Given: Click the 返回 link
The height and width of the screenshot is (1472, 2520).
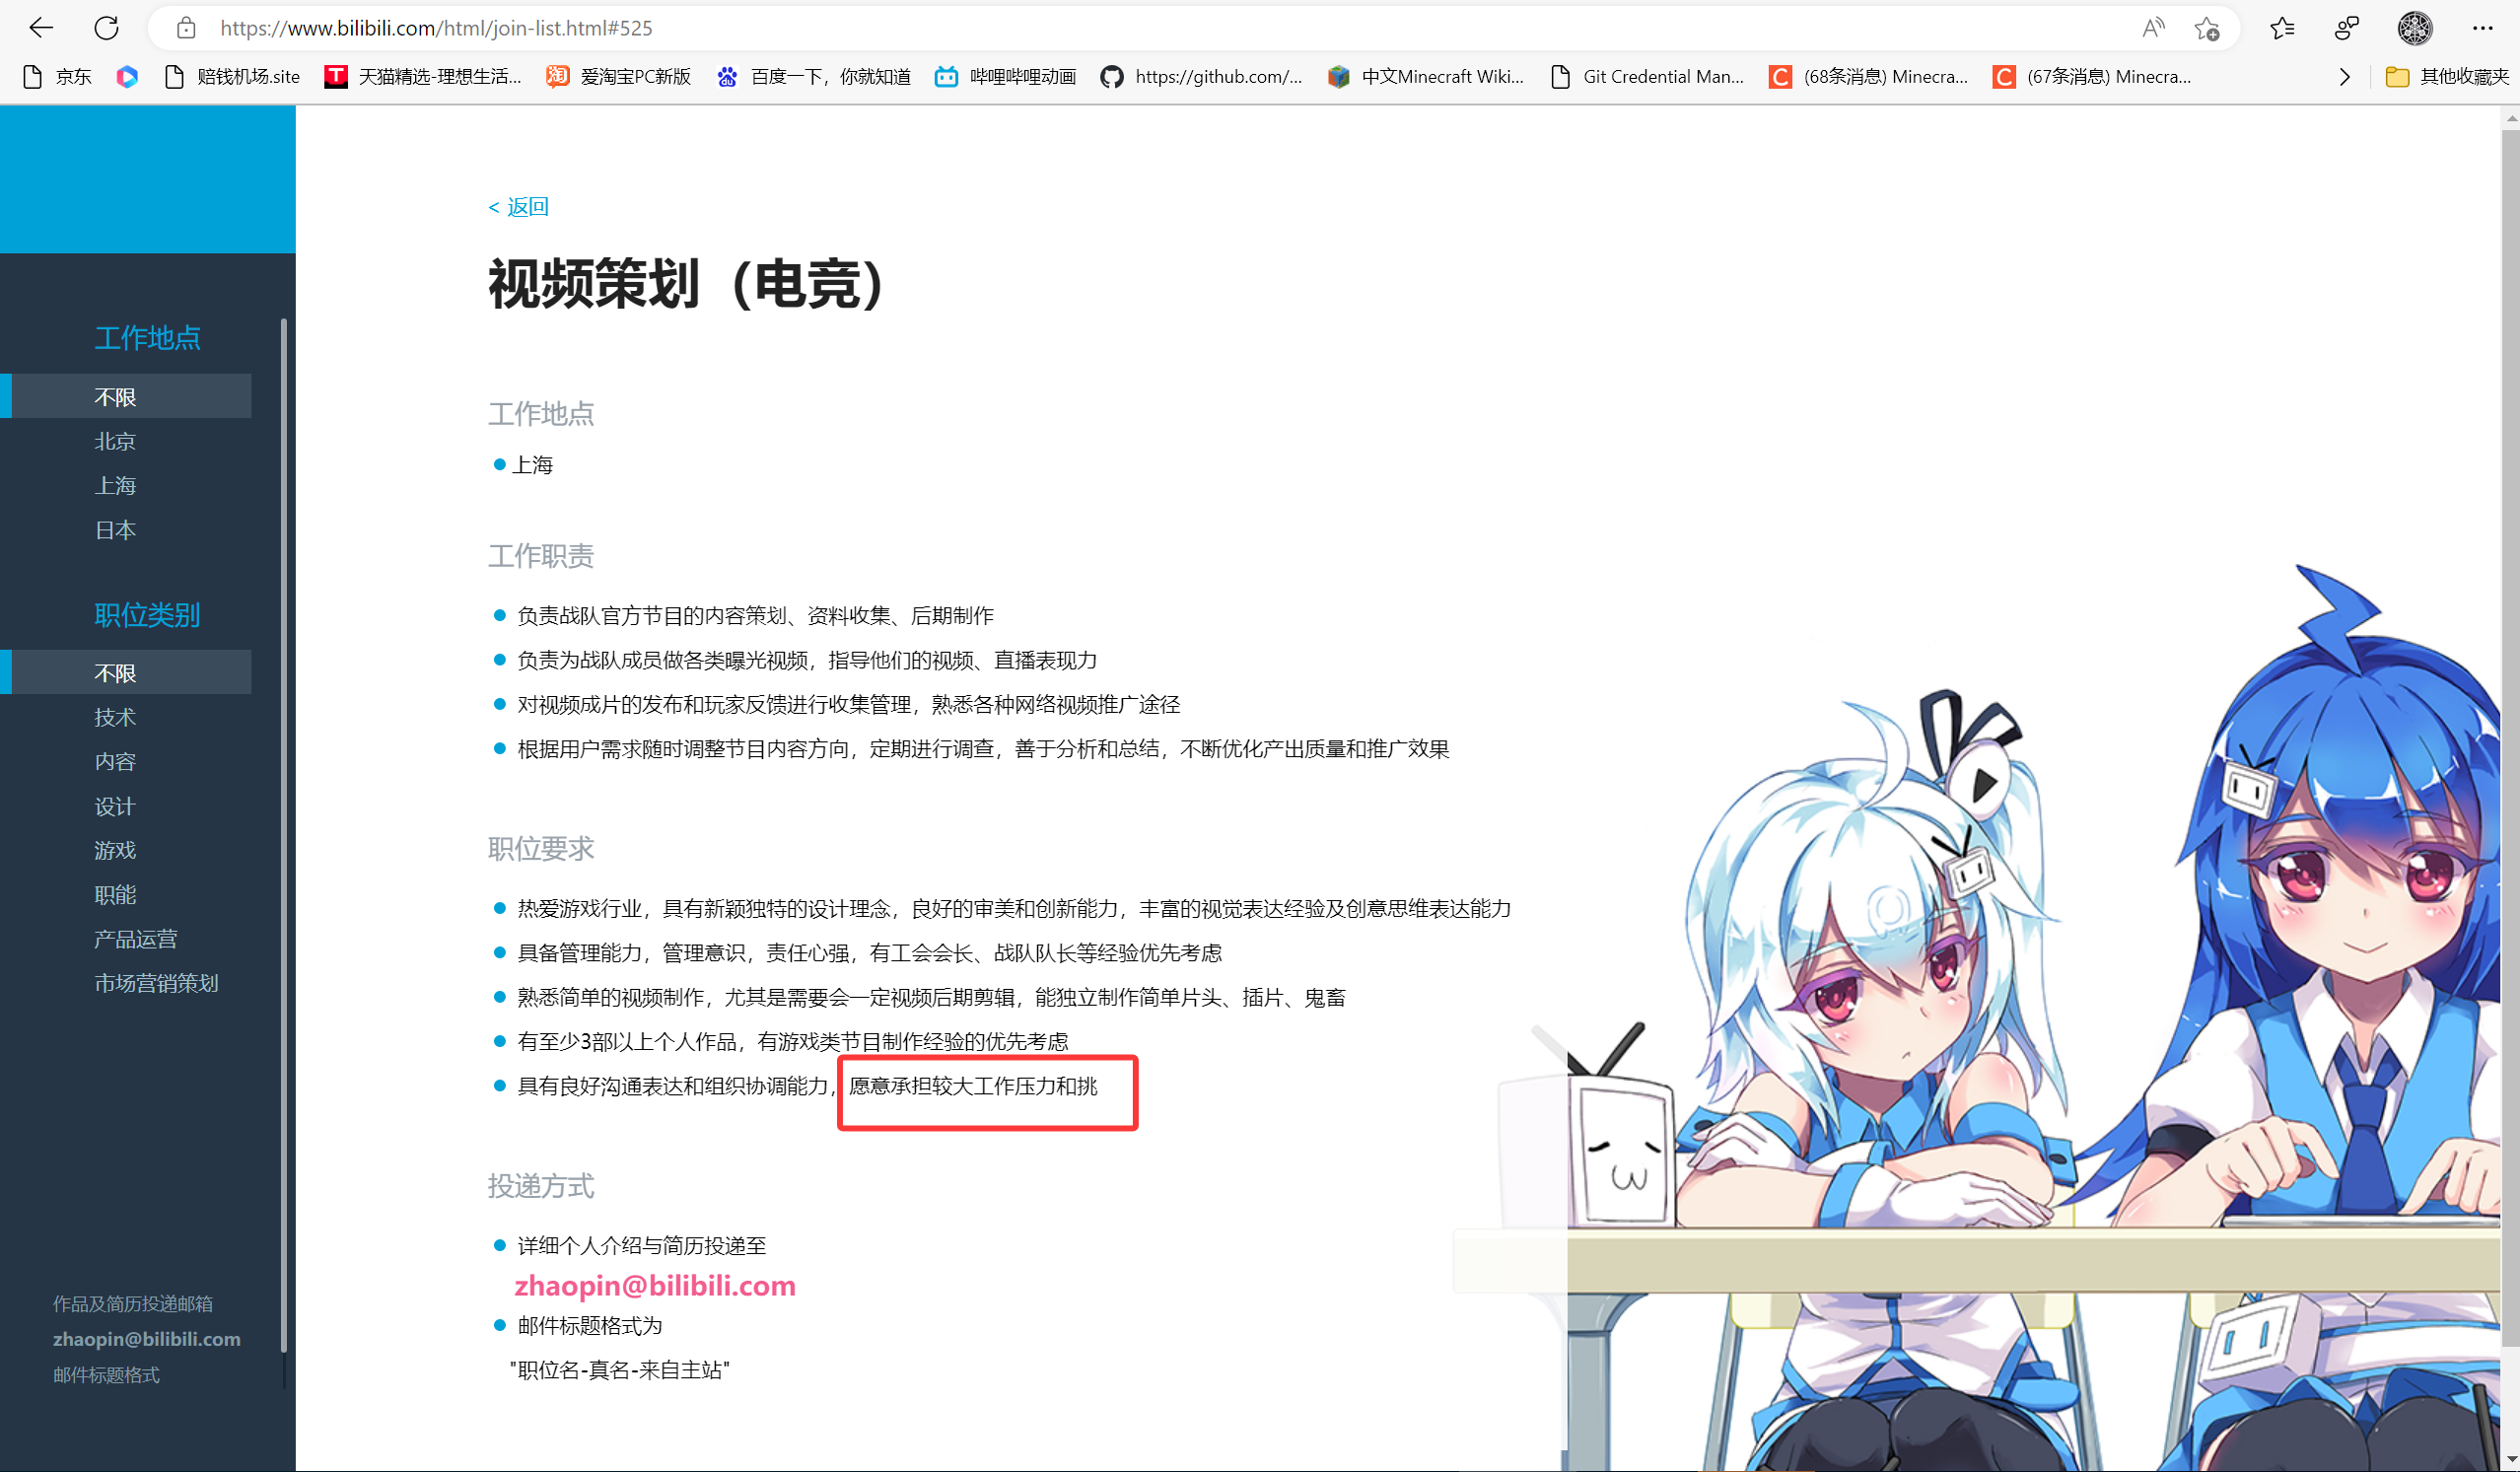Looking at the screenshot, I should coord(519,205).
